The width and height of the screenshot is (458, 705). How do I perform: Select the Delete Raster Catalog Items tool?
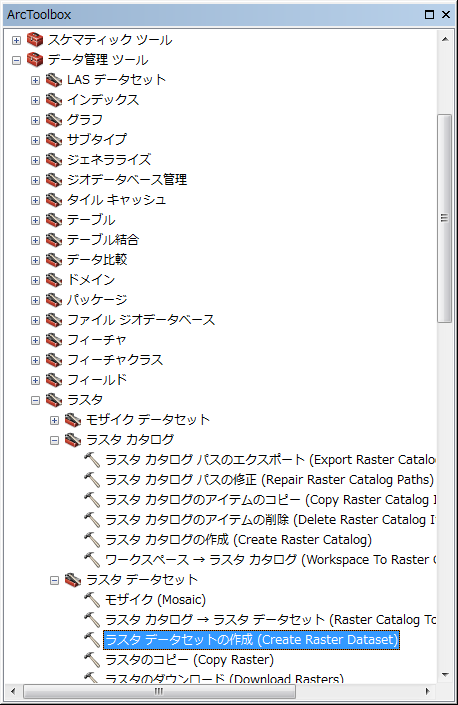[270, 520]
